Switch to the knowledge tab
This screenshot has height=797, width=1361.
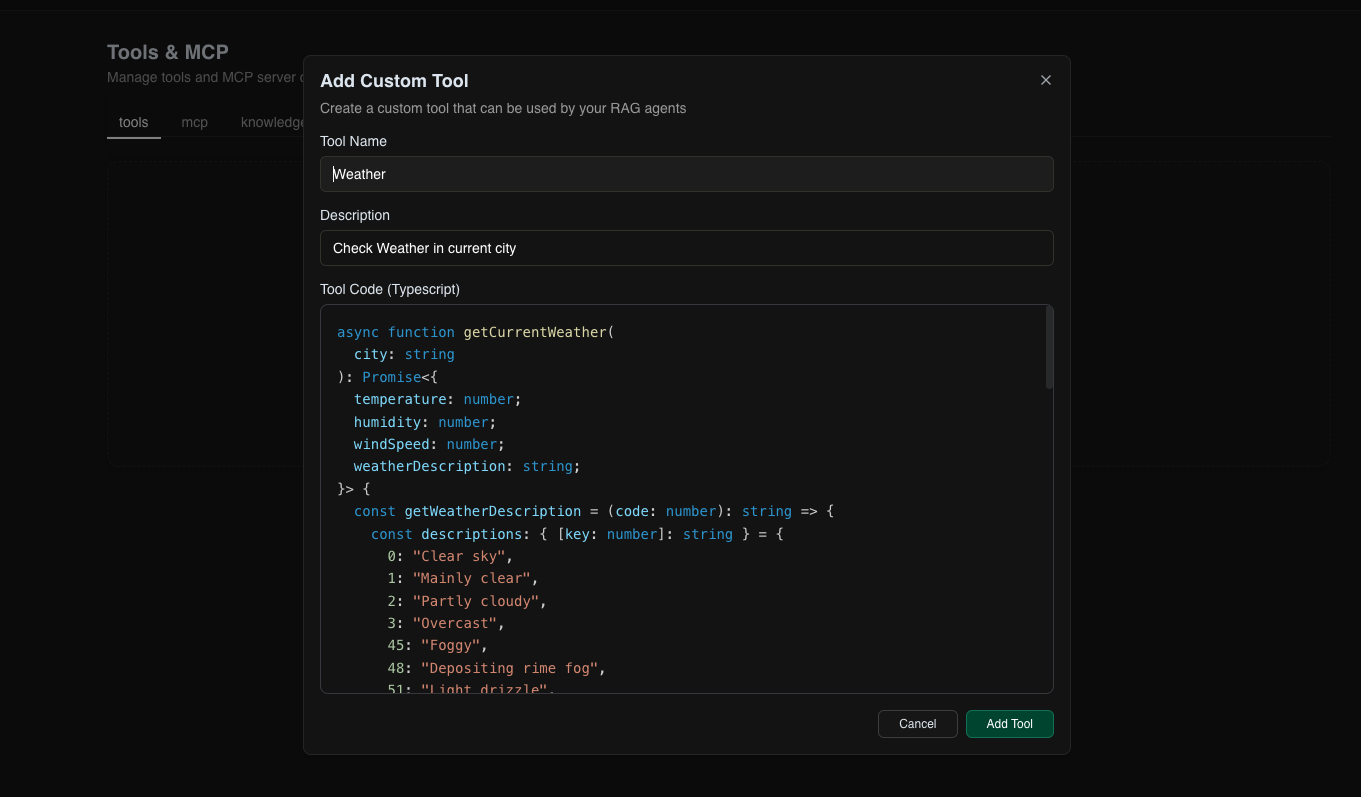coord(272,122)
